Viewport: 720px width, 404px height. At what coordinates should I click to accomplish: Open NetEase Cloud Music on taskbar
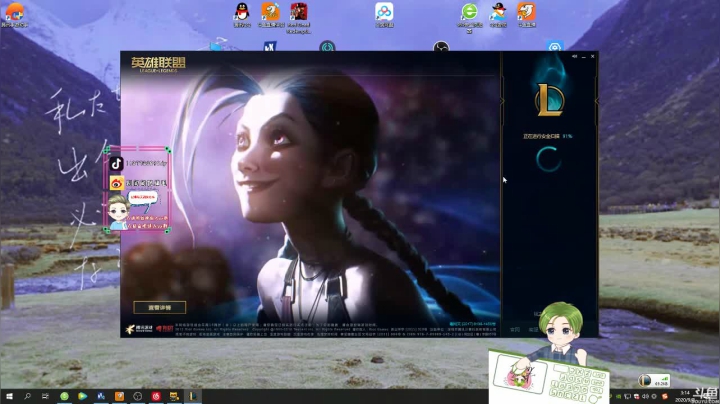coord(156,396)
